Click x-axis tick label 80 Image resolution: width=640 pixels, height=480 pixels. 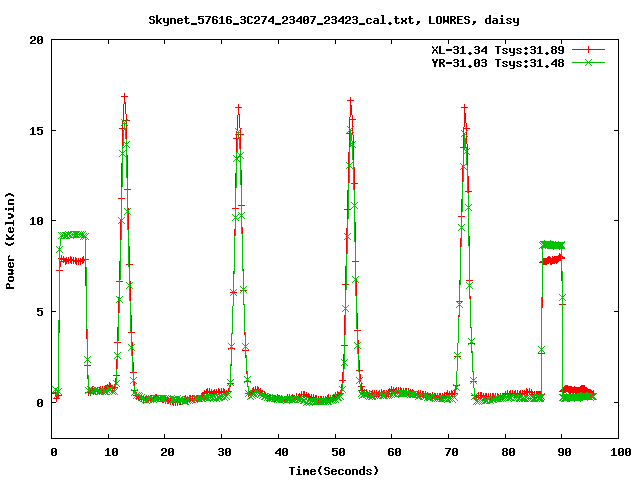508,452
